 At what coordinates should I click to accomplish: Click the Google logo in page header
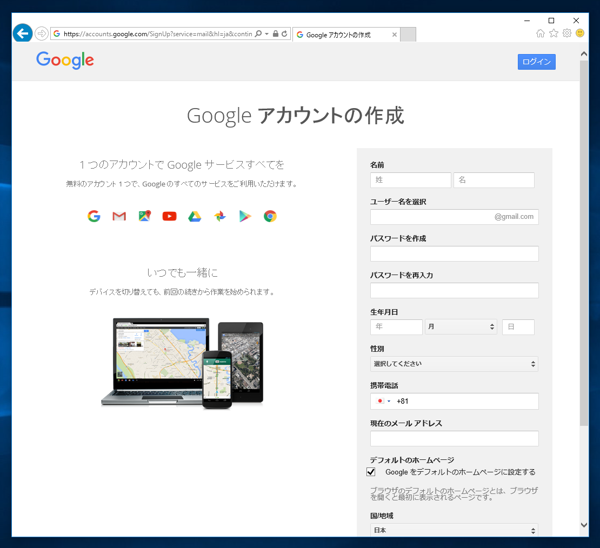65,60
